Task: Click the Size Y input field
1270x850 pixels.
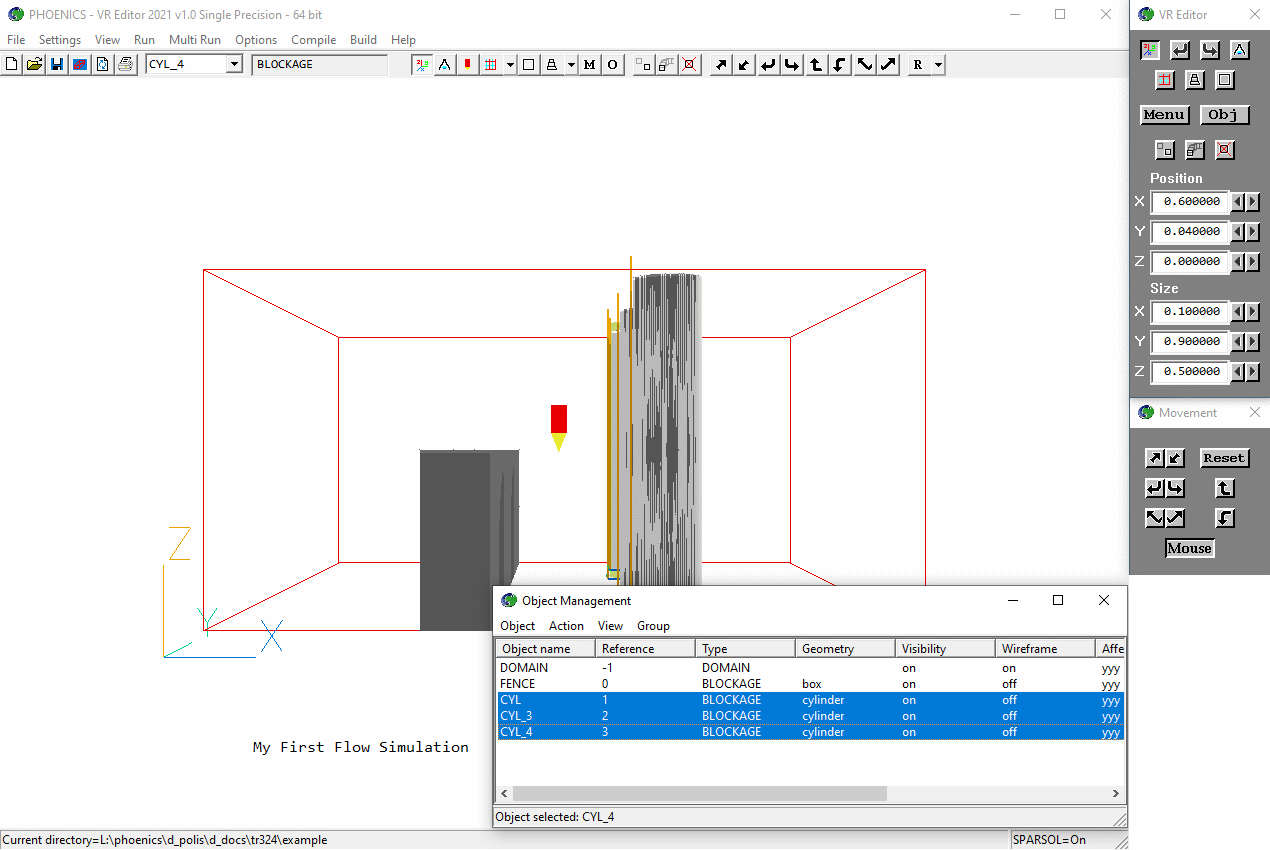Action: tap(1190, 342)
